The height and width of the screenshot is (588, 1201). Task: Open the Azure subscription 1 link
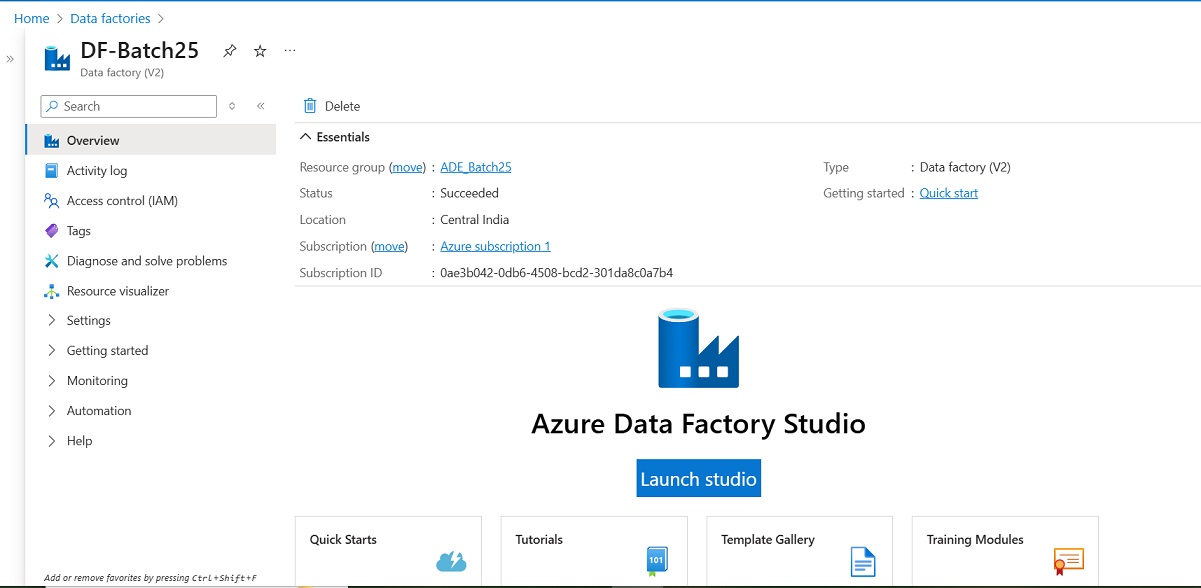[495, 245]
